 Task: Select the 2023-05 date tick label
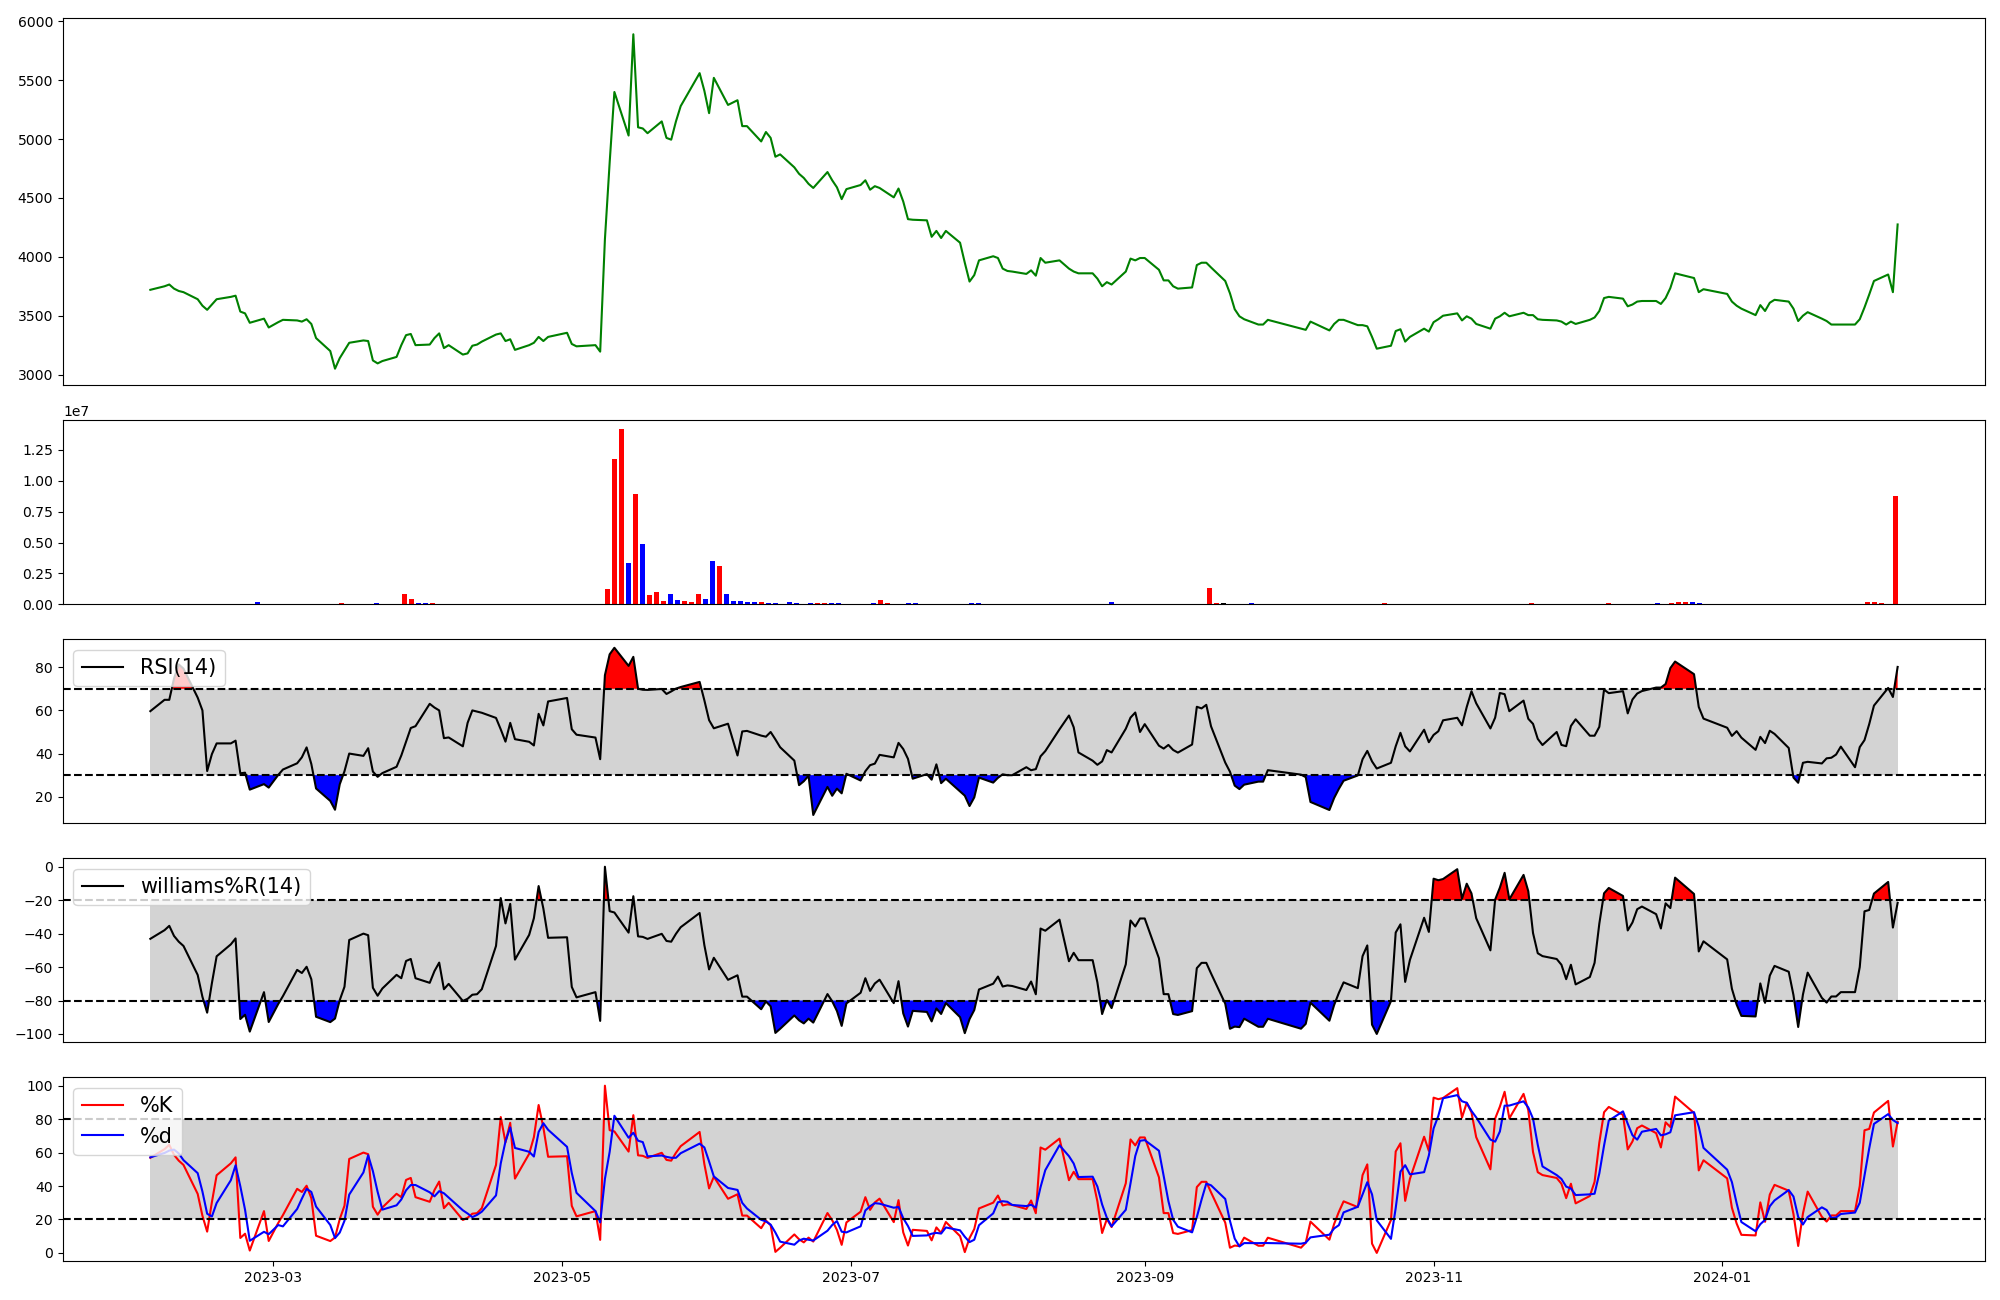click(x=562, y=1277)
